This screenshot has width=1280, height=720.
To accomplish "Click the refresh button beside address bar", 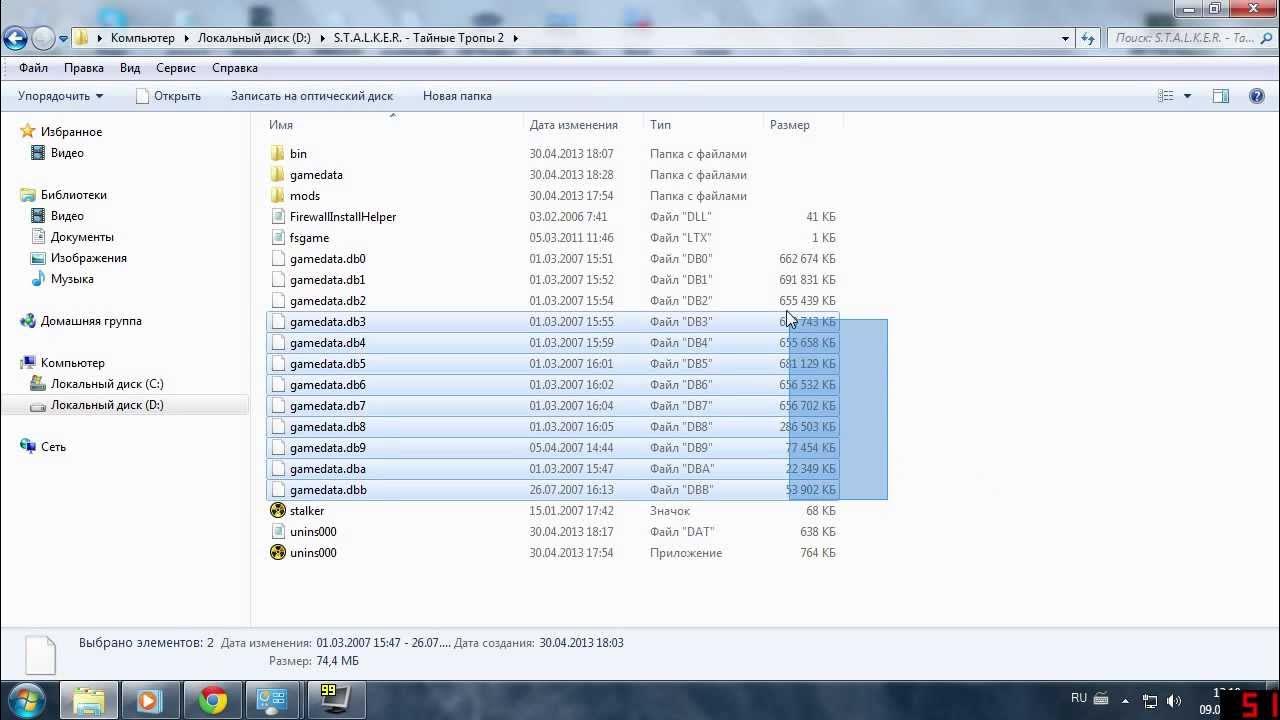I will coord(1088,38).
